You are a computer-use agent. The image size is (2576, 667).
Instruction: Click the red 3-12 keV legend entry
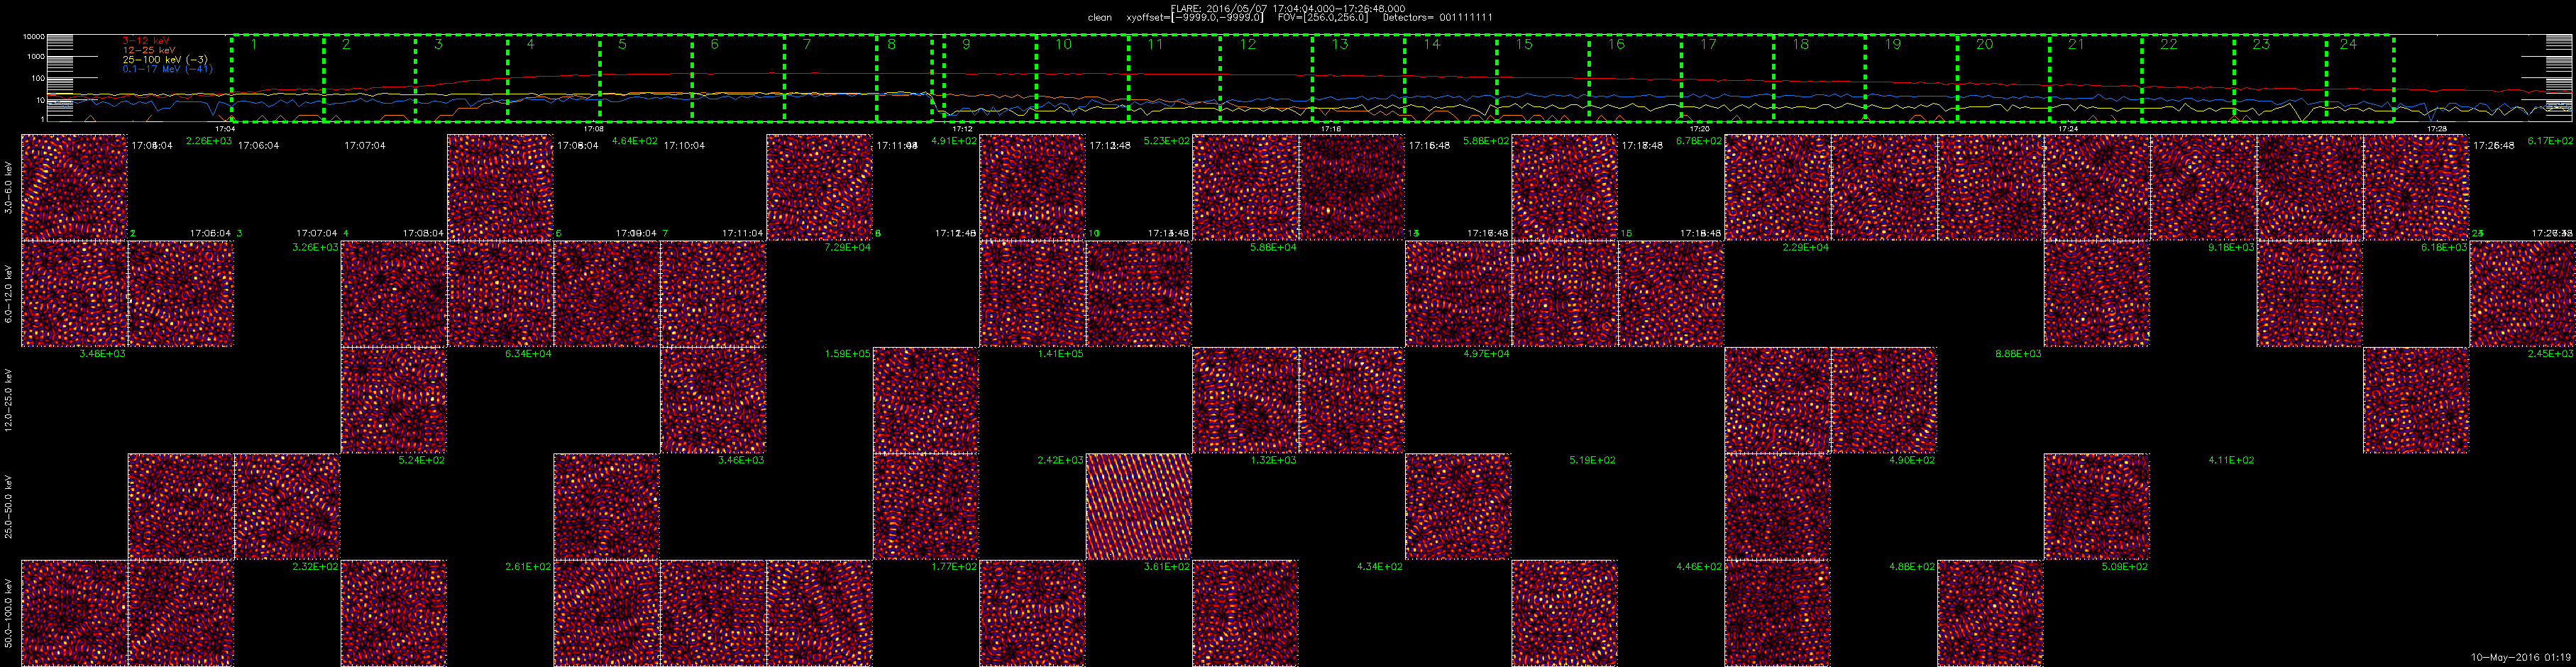tap(146, 40)
